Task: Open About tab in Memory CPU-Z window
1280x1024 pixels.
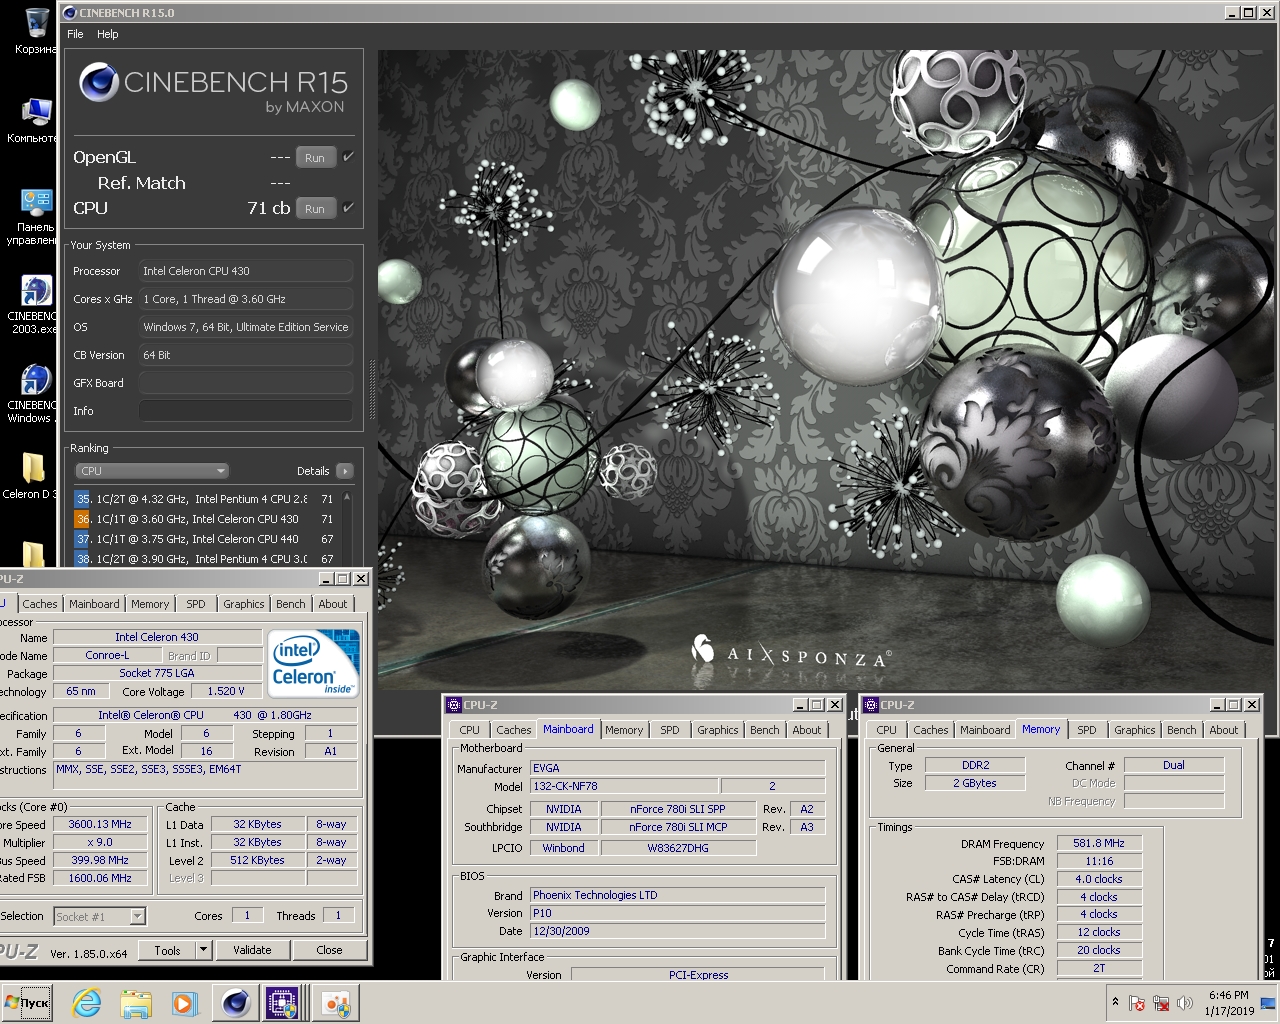Action: pos(1224,730)
